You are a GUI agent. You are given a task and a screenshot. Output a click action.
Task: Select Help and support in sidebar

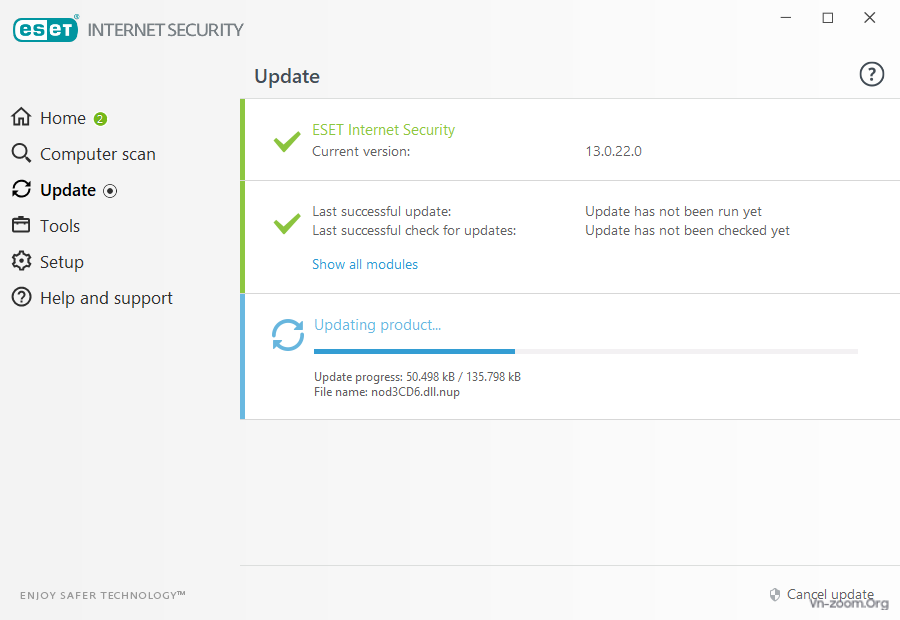106,298
